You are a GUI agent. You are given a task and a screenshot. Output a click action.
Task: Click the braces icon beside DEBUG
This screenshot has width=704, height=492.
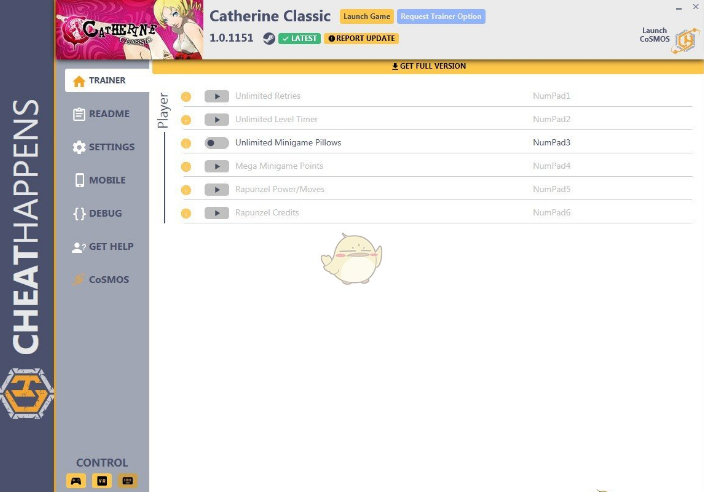79,213
